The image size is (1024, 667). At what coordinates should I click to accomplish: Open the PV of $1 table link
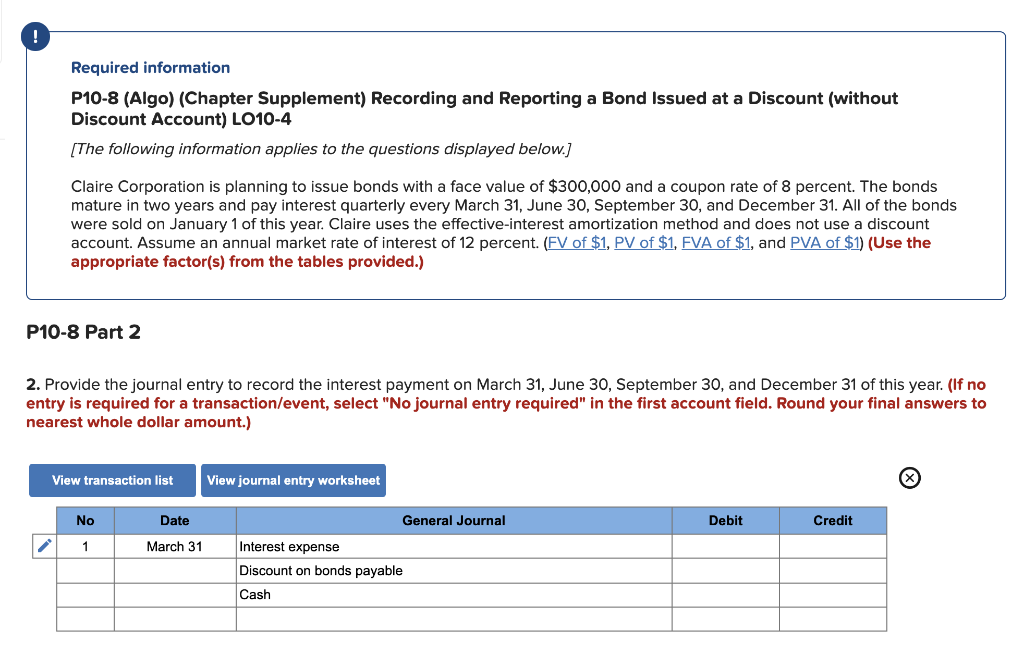(x=643, y=242)
